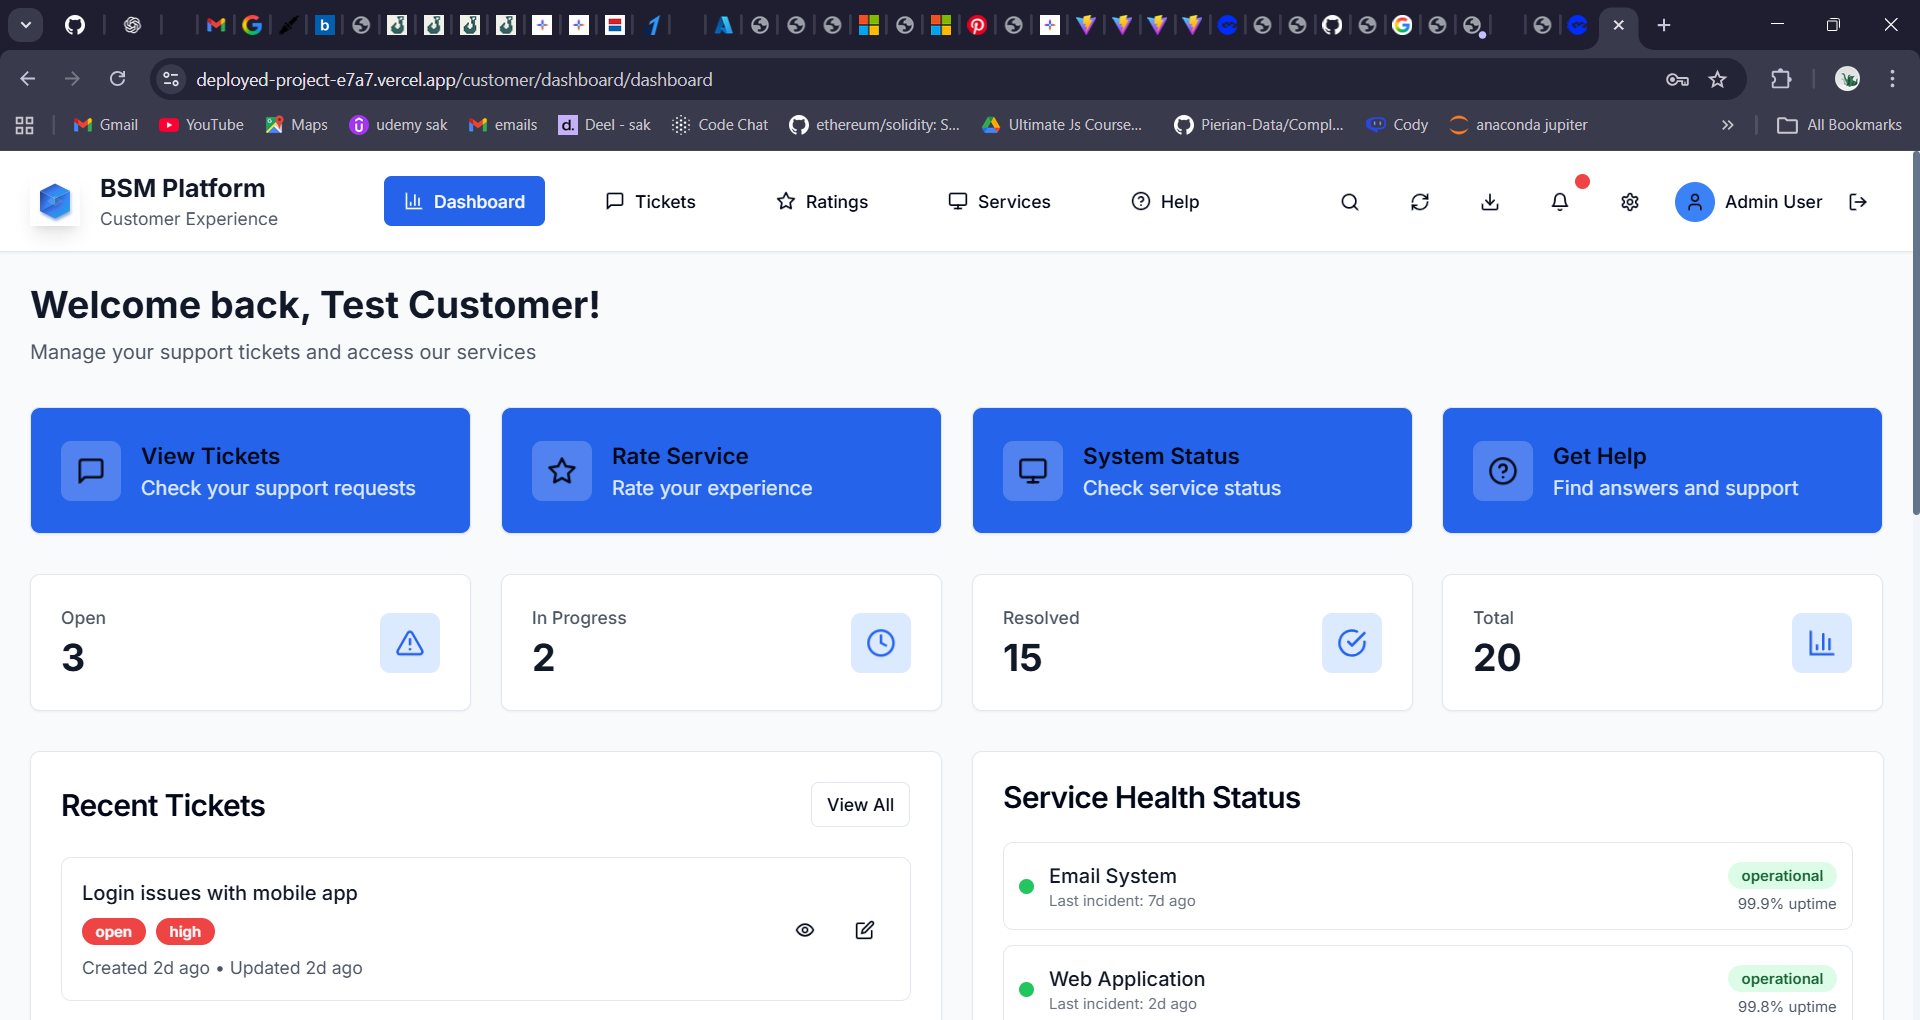Click the star icon on Rate Service card
Screen dimensions: 1920x1020
click(562, 471)
